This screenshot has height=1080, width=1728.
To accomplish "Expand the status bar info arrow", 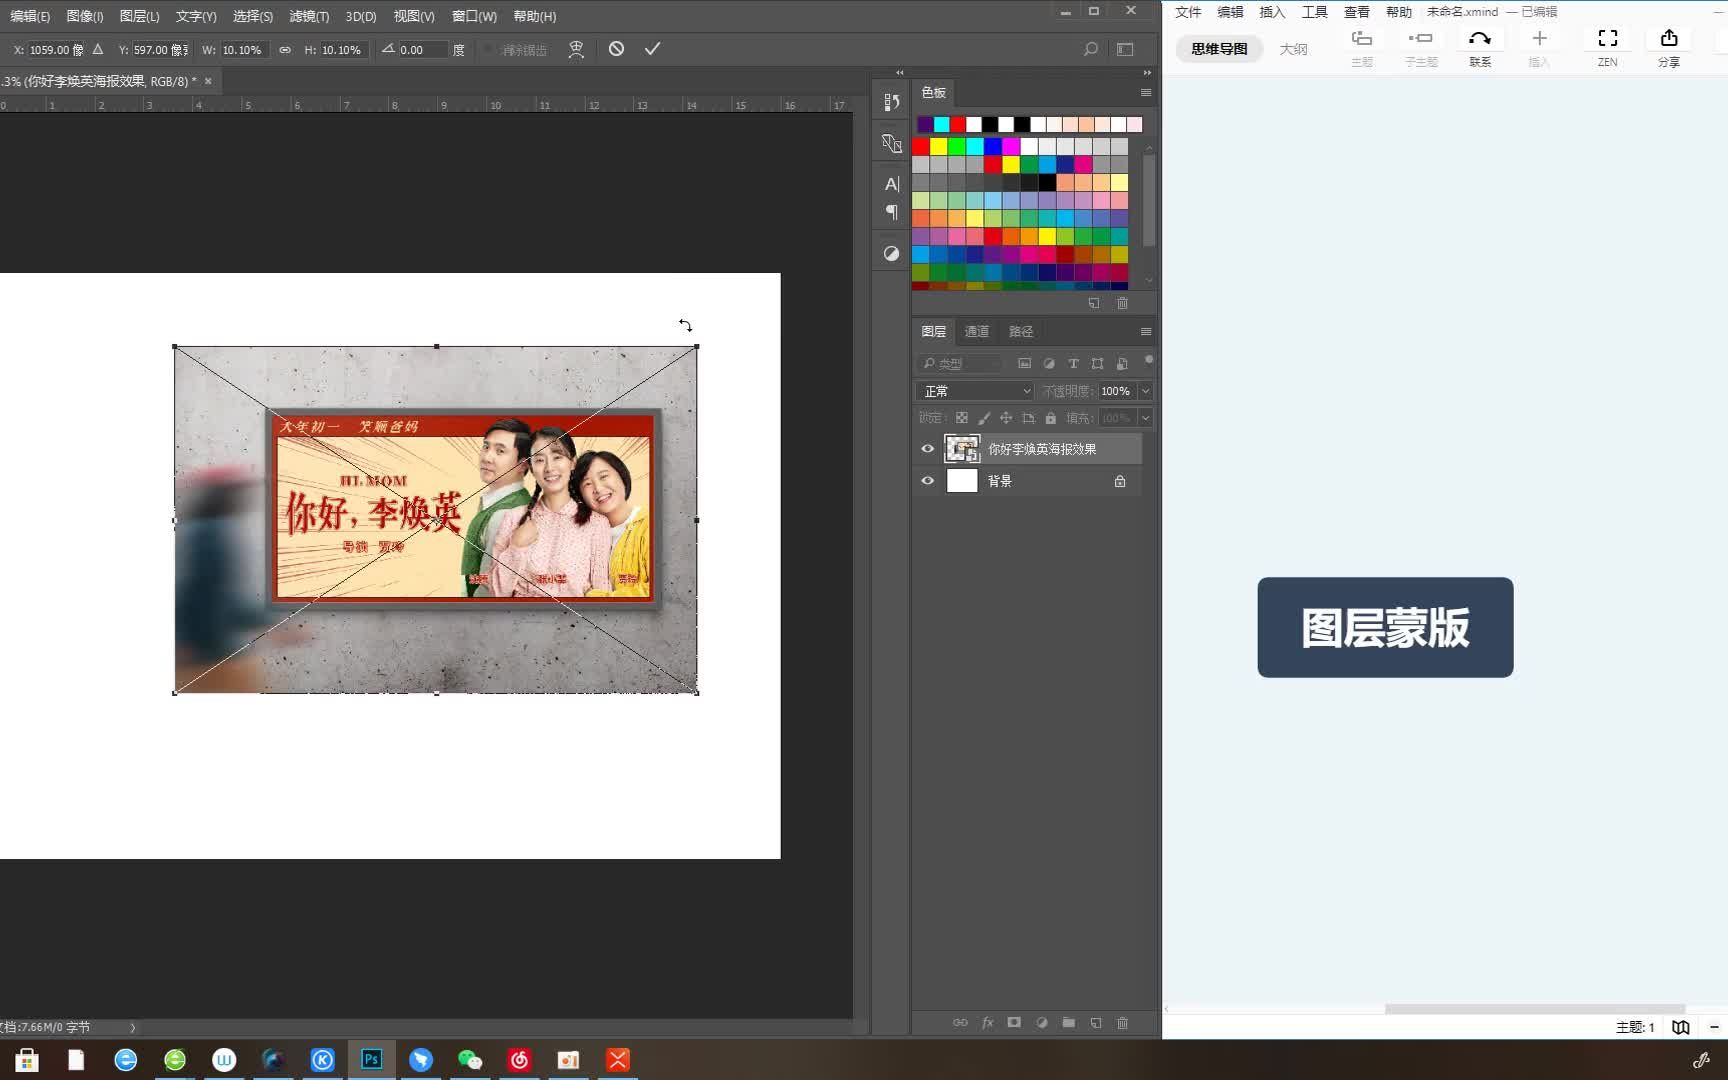I will (133, 1027).
